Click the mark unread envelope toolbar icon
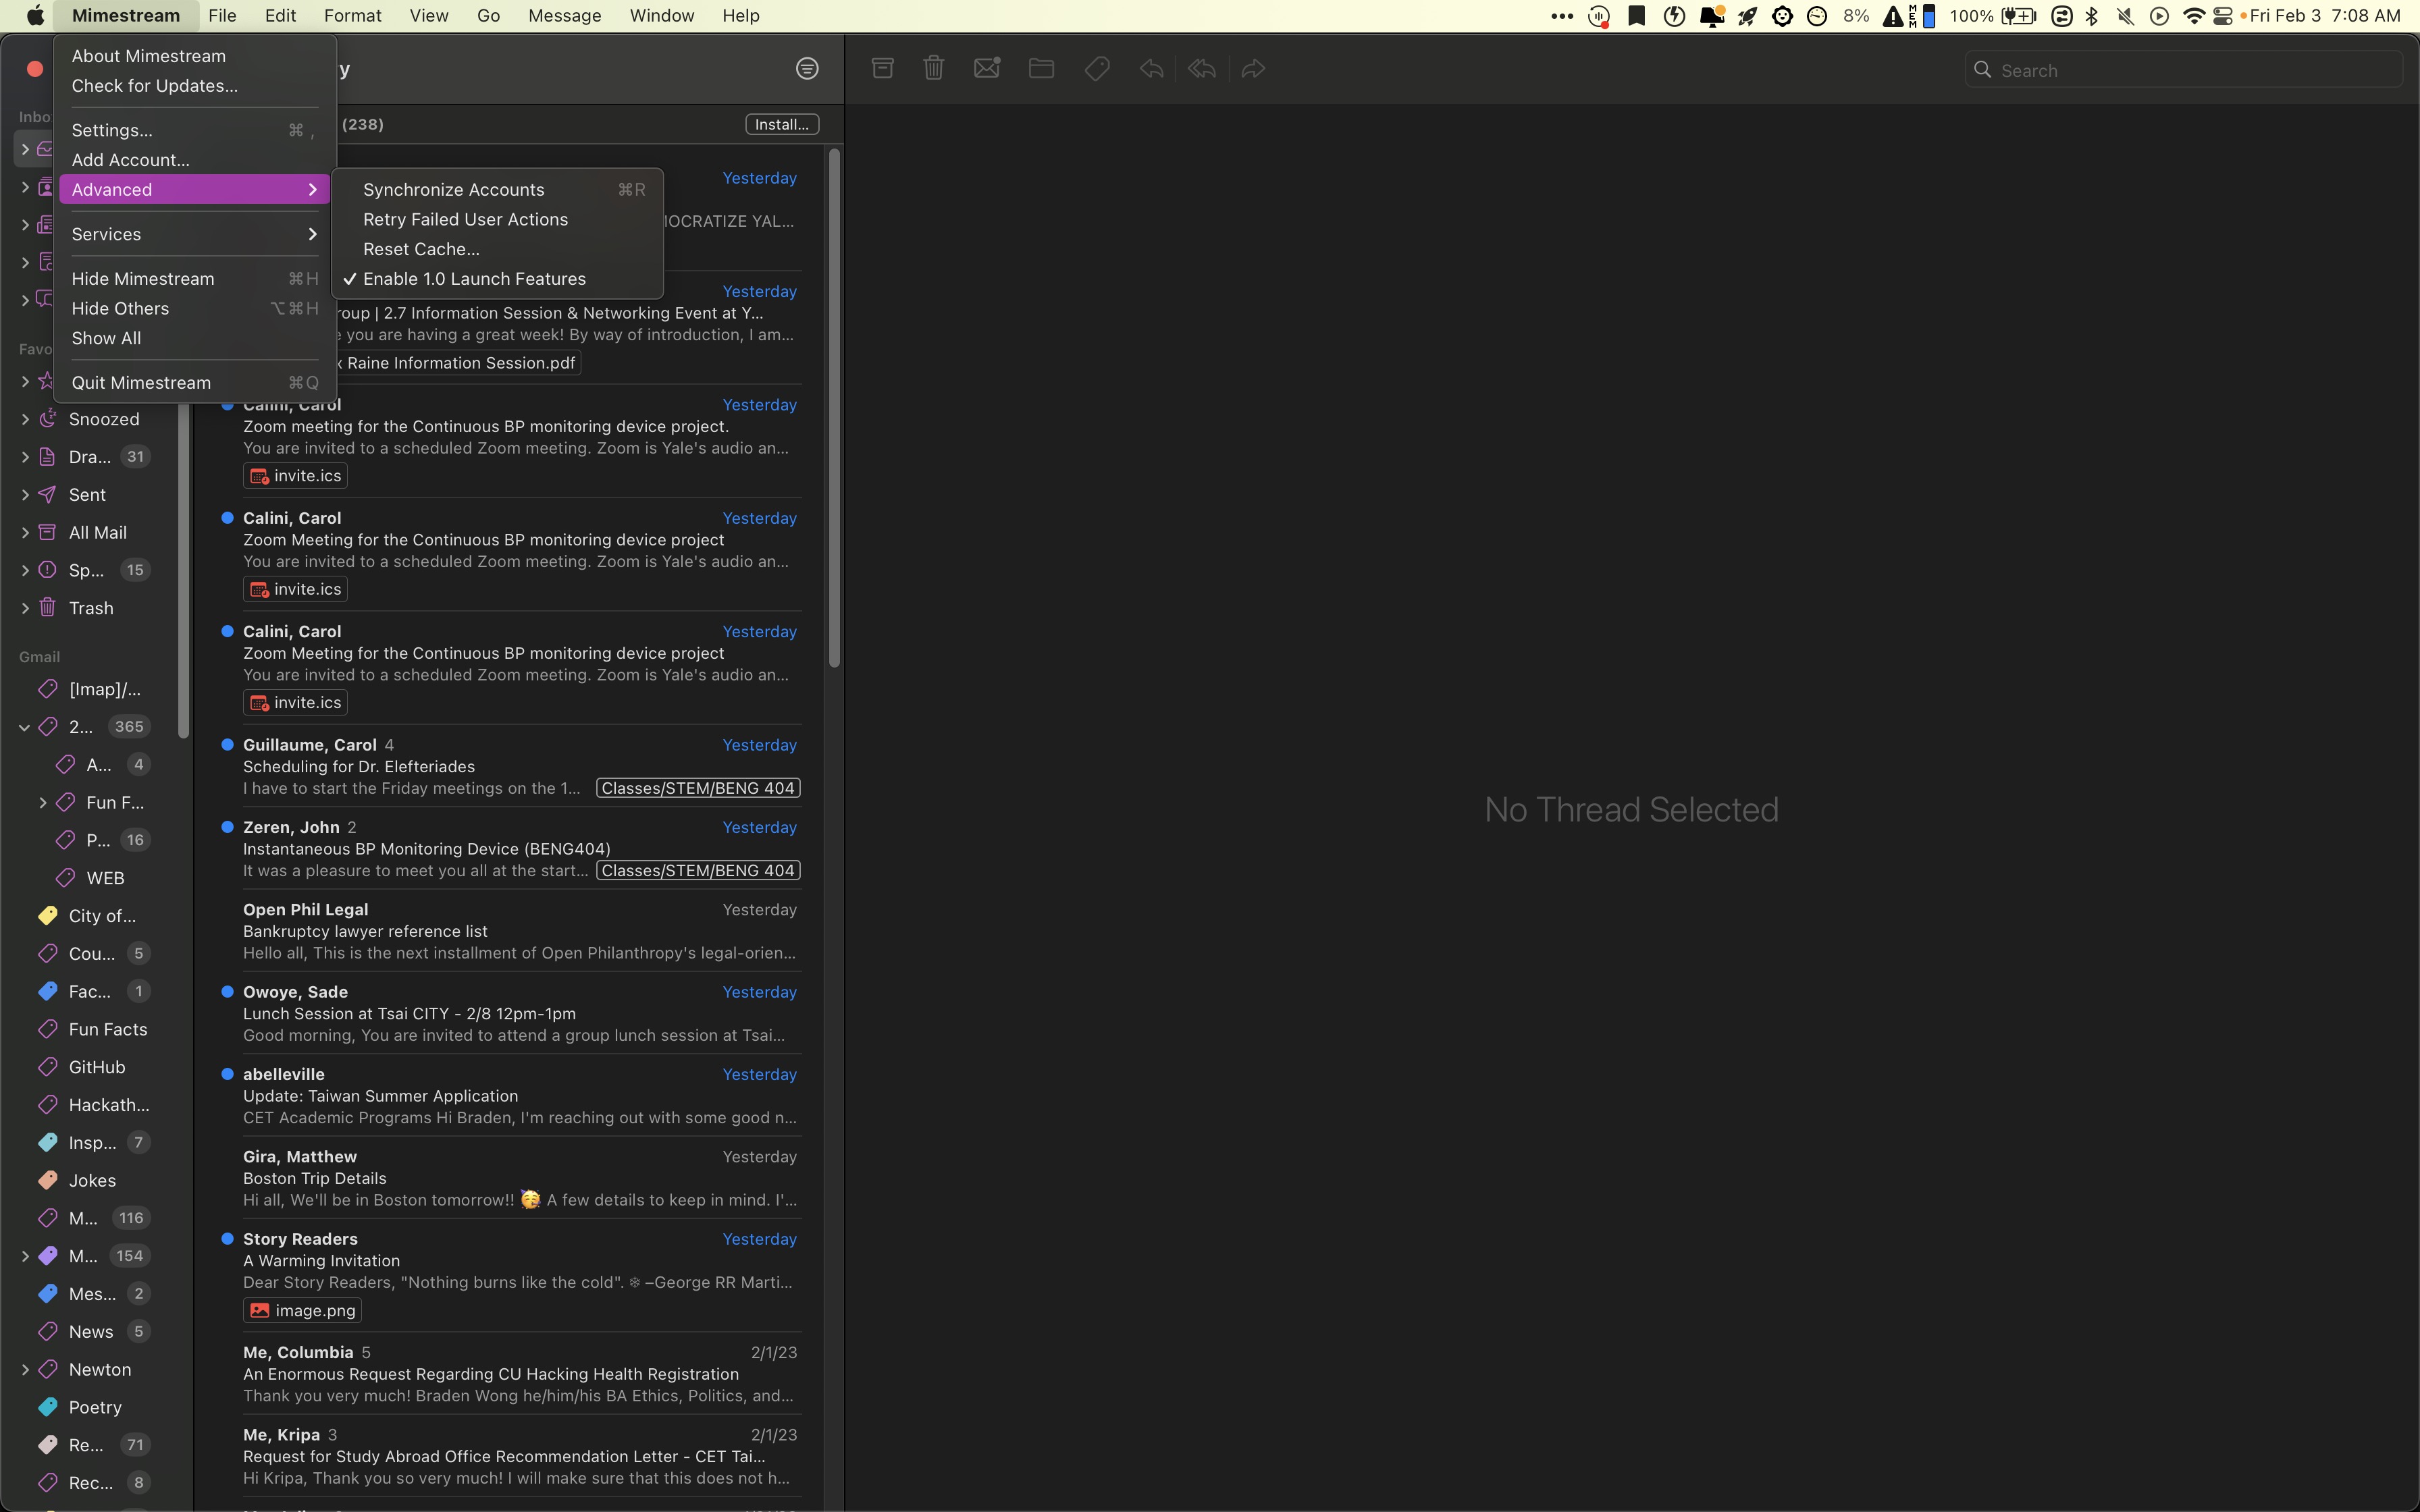The height and width of the screenshot is (1512, 2420). tap(986, 68)
